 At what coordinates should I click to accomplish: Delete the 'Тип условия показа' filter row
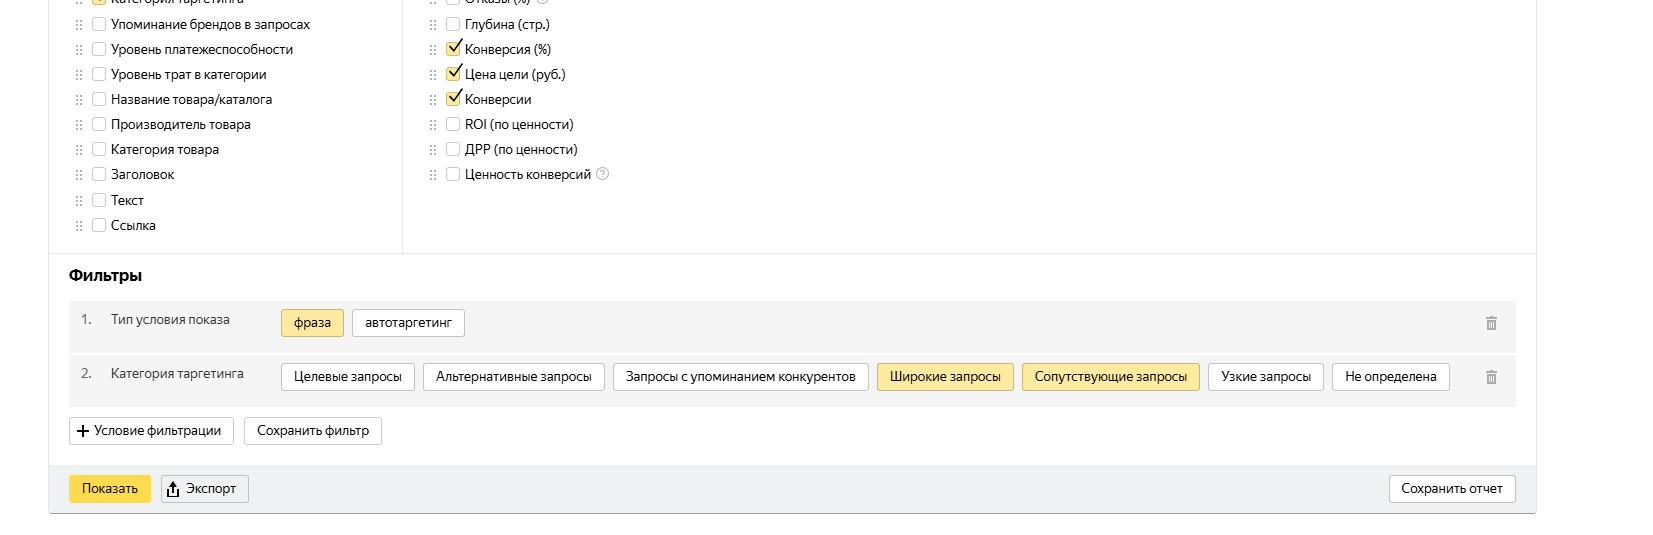pos(1491,323)
